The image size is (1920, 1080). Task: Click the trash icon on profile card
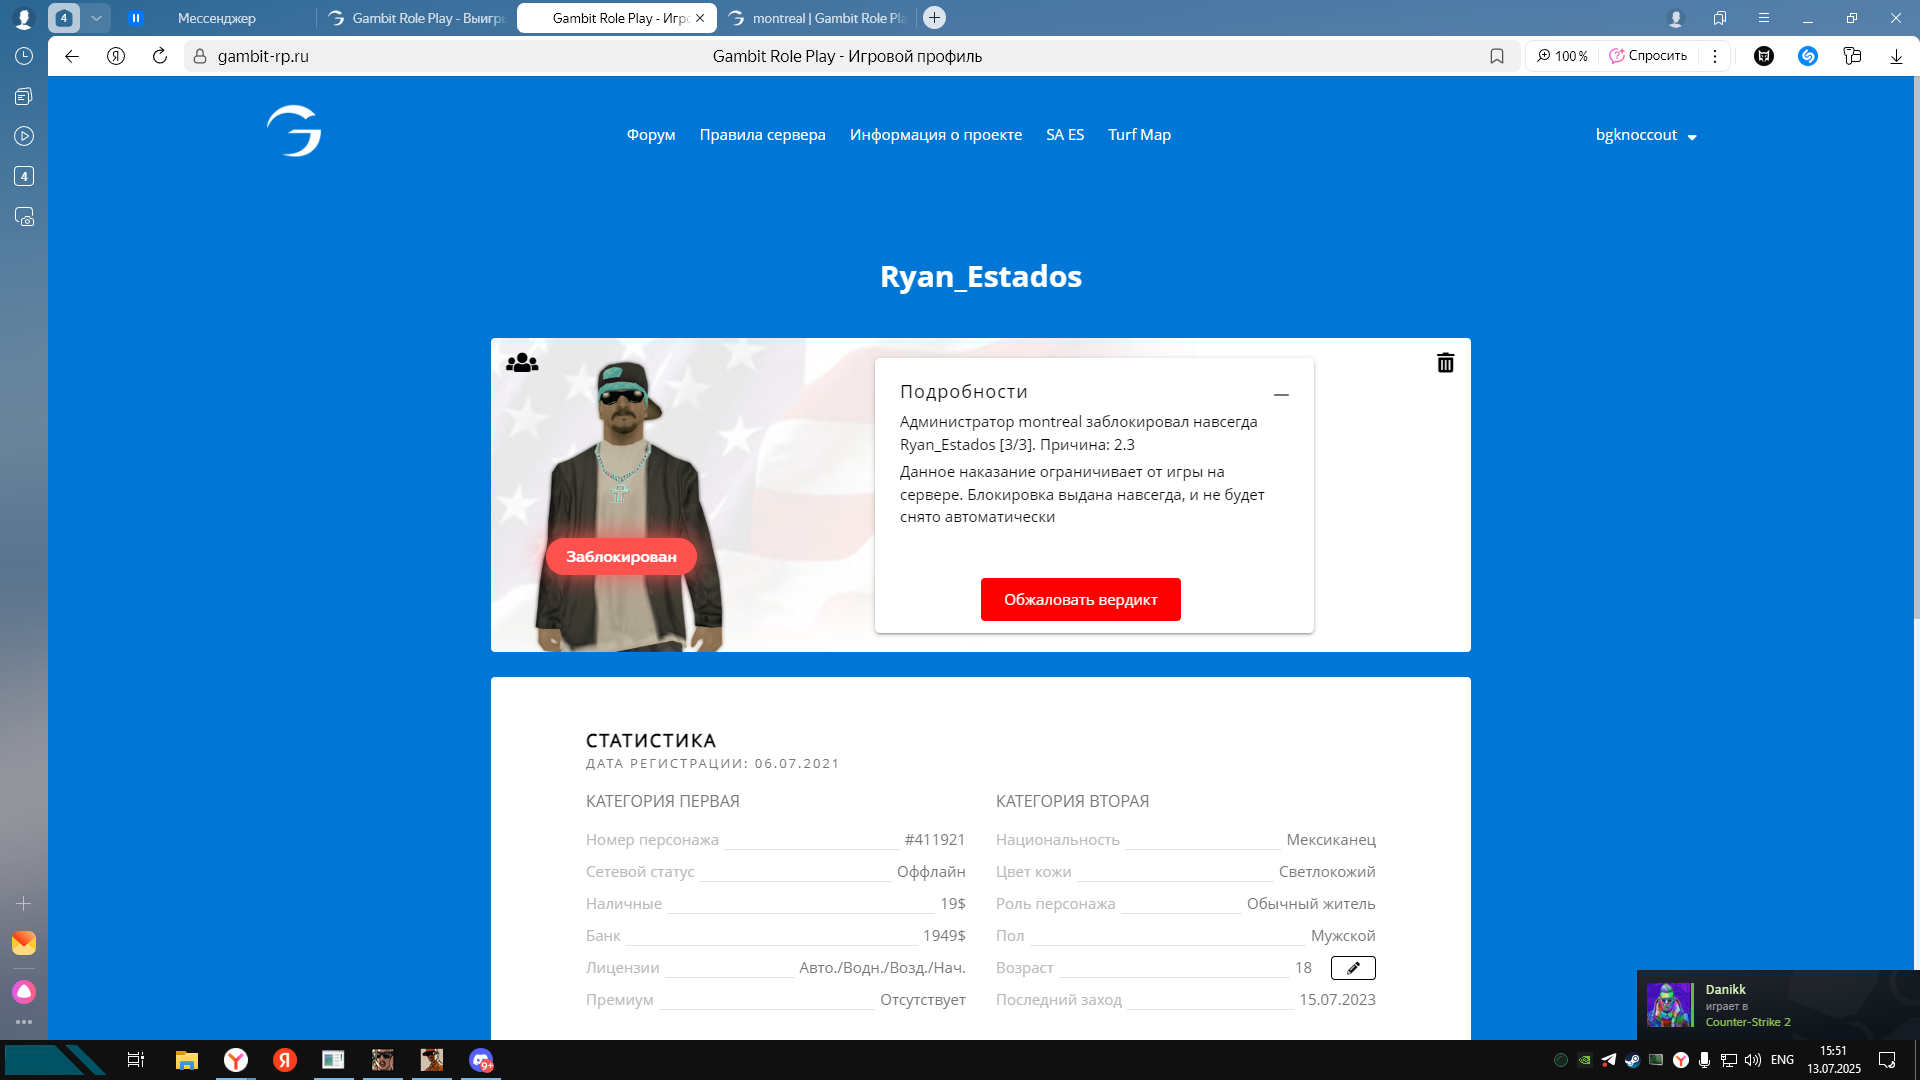tap(1445, 363)
